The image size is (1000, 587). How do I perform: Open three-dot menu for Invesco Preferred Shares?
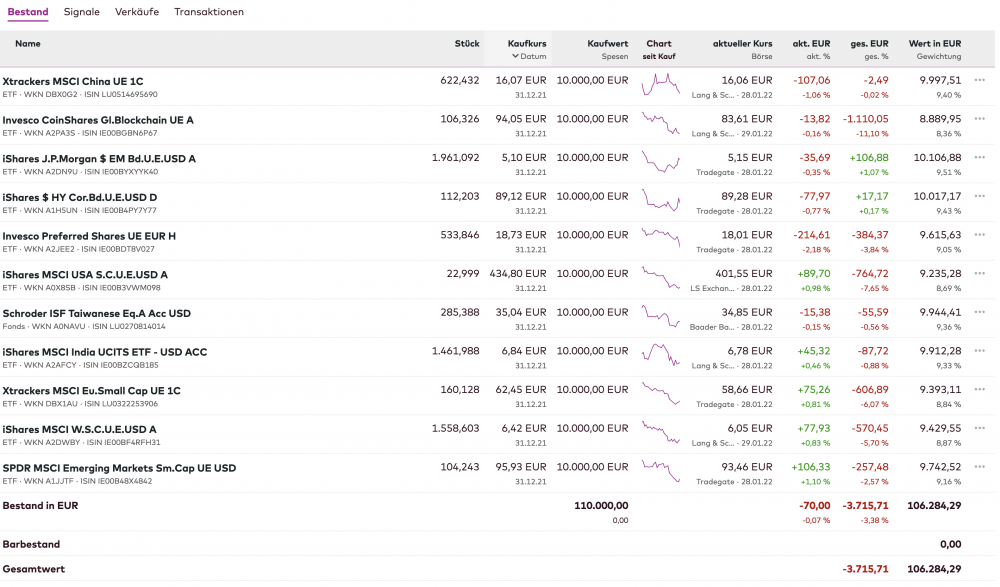979,236
